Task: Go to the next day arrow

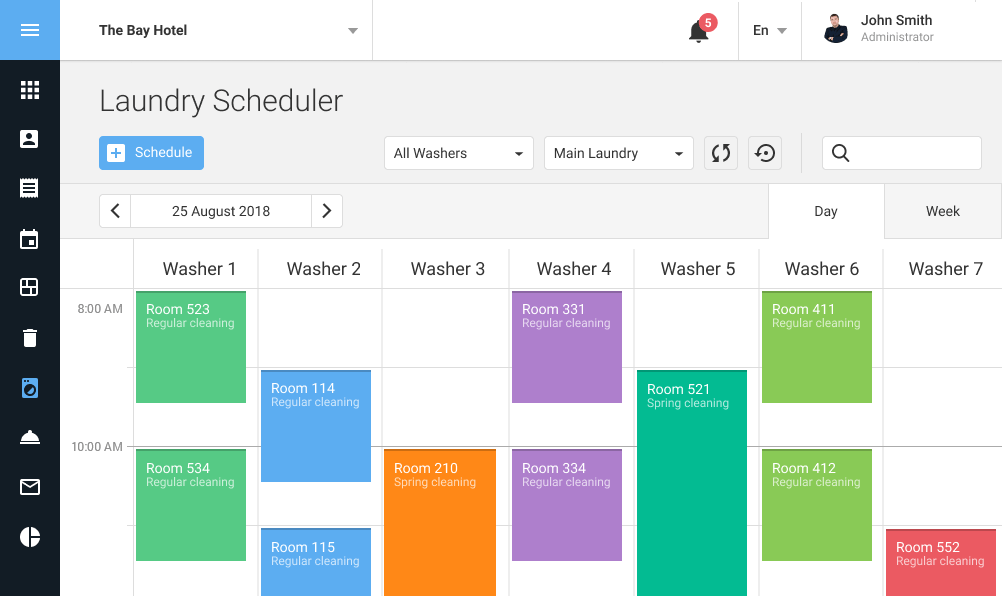Action: point(327,211)
